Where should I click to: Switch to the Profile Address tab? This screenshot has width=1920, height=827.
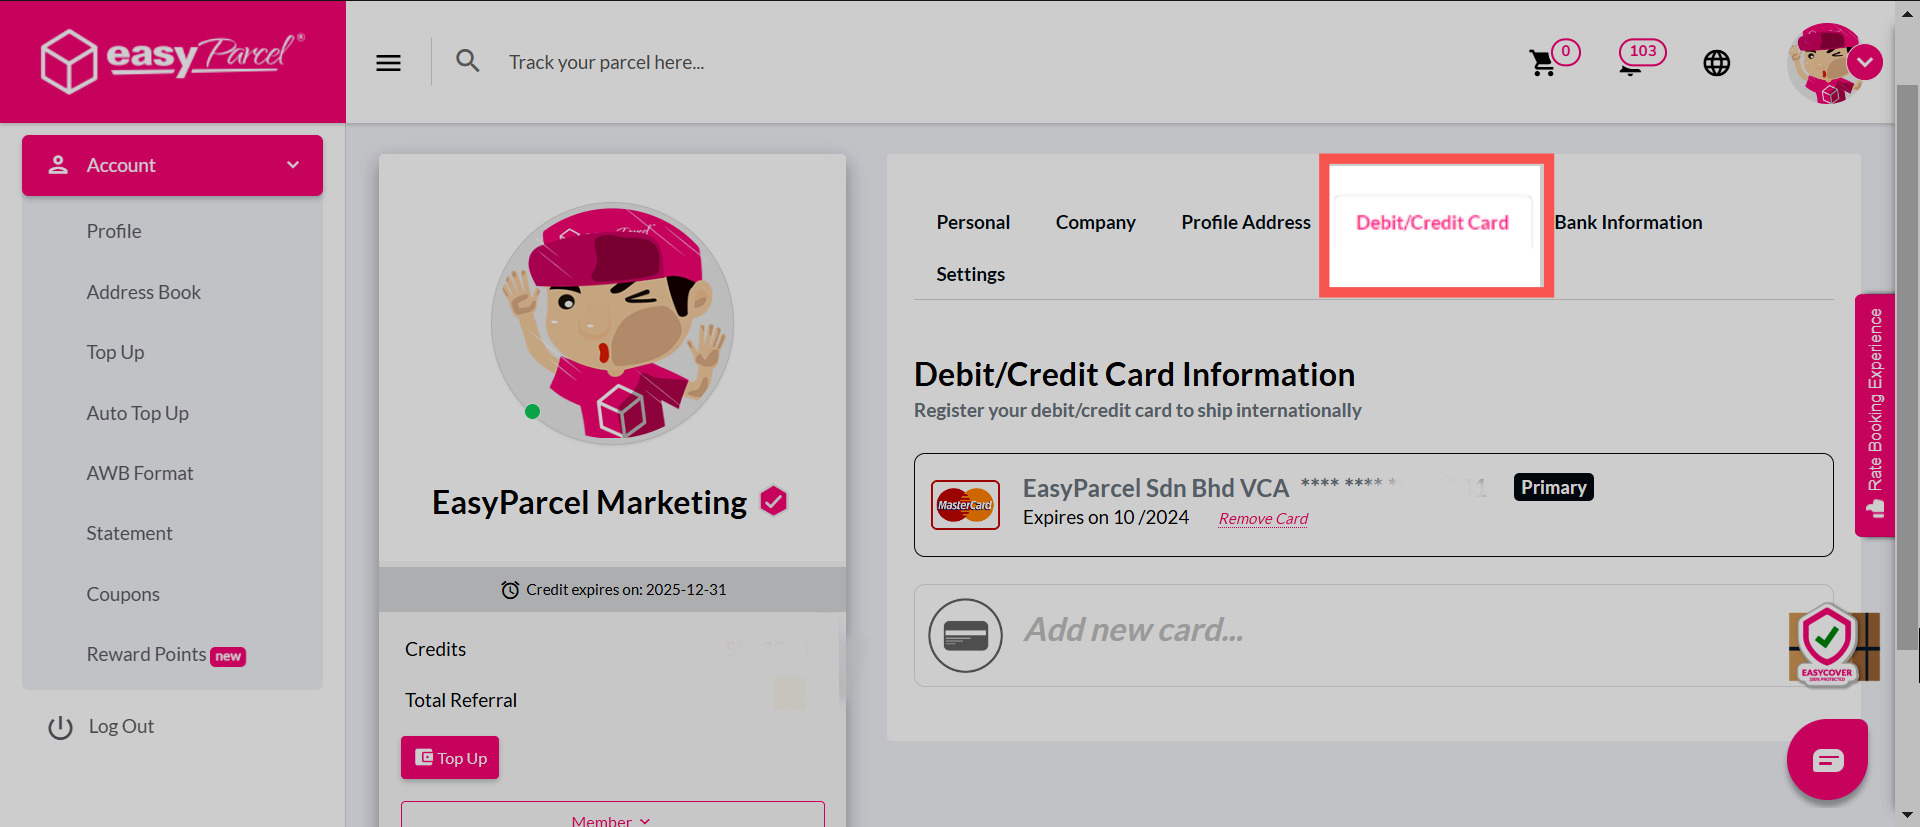[x=1245, y=222]
